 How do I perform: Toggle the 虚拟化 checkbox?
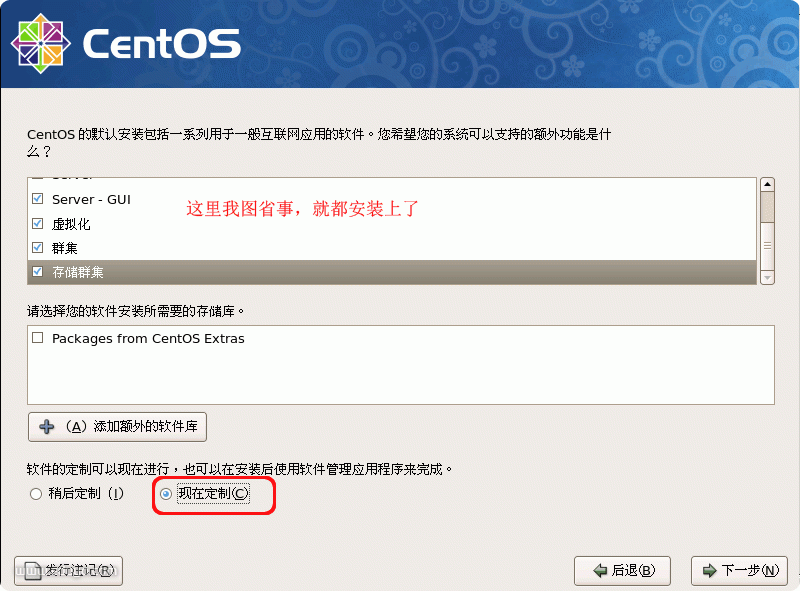[38, 223]
